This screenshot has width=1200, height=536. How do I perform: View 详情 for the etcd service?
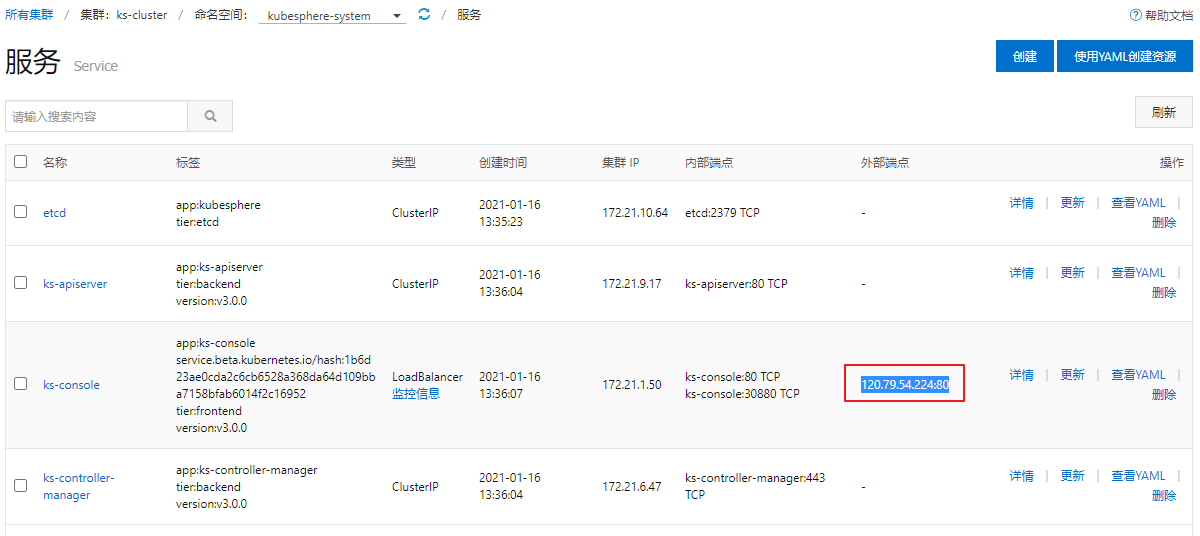[1021, 203]
